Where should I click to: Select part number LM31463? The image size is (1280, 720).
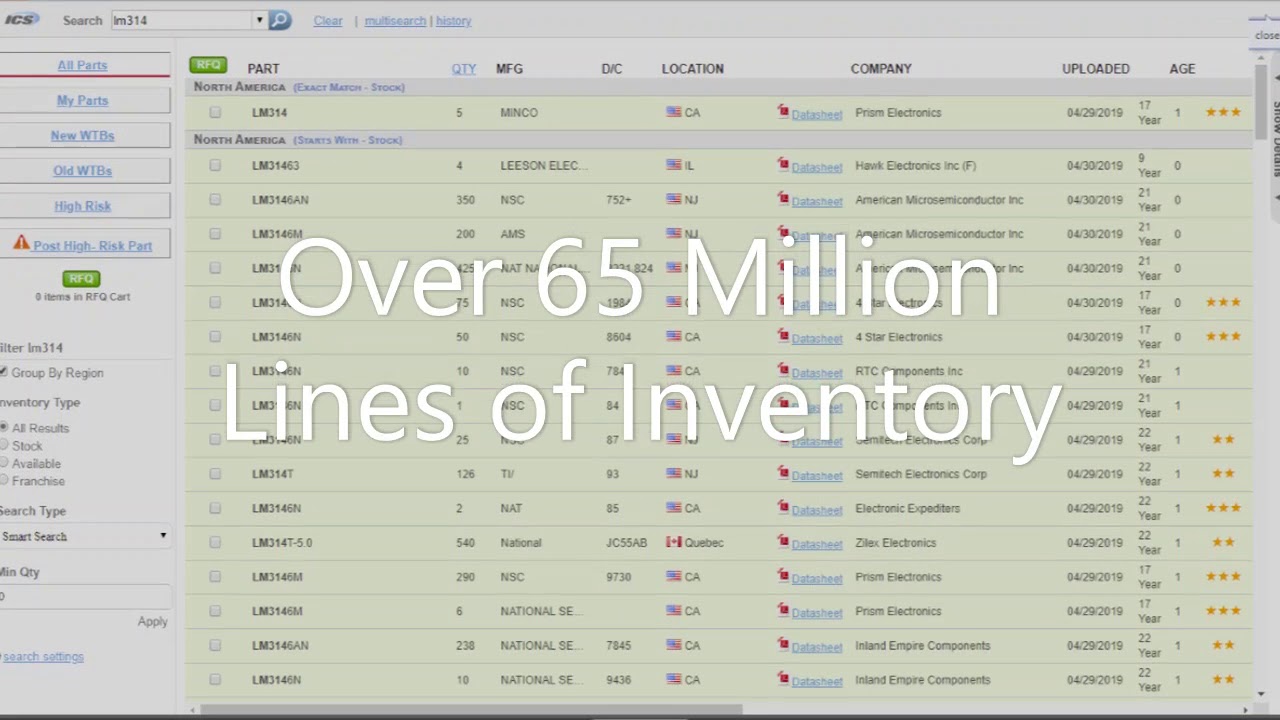pos(275,166)
